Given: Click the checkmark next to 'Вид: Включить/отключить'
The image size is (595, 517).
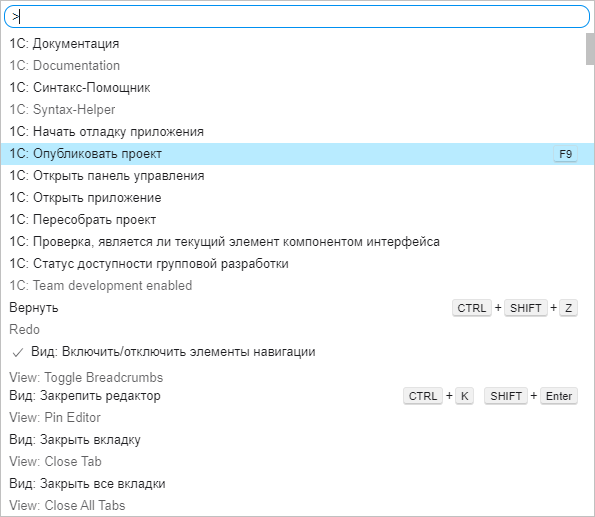Looking at the screenshot, I should tap(17, 353).
